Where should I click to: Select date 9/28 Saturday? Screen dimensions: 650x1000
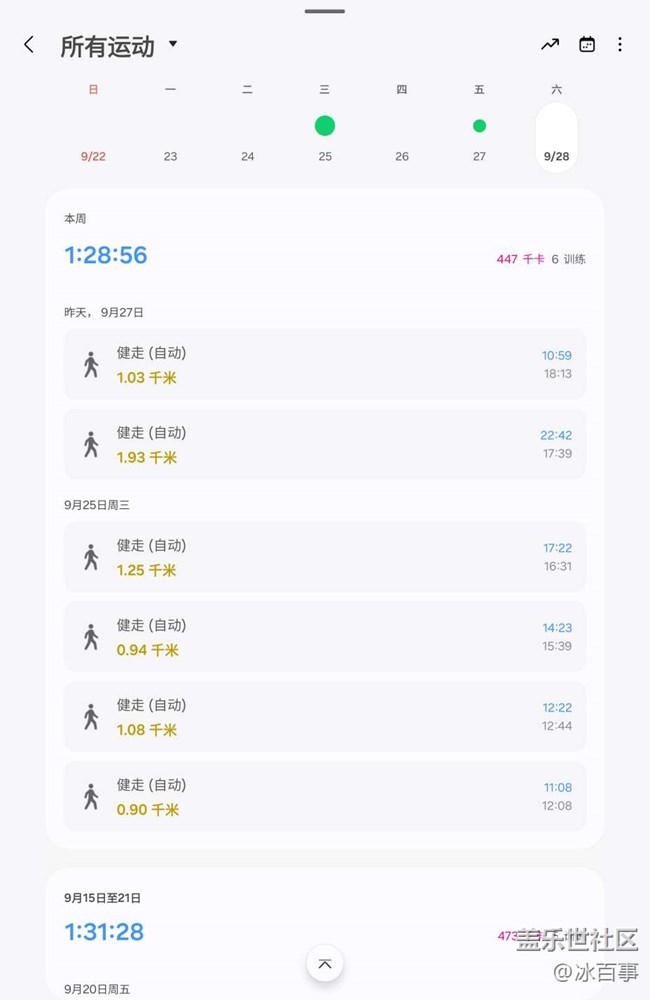(556, 138)
